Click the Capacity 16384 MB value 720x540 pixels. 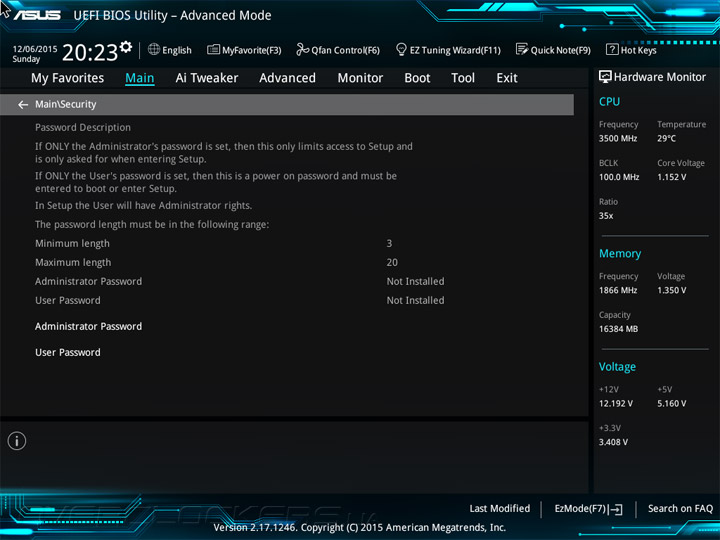[619, 329]
